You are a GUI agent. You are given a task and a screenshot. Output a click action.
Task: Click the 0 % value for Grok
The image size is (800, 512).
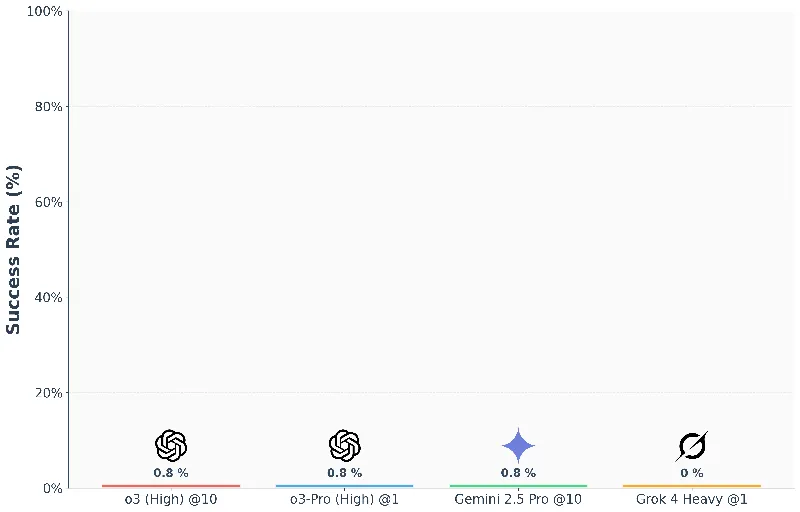point(692,473)
